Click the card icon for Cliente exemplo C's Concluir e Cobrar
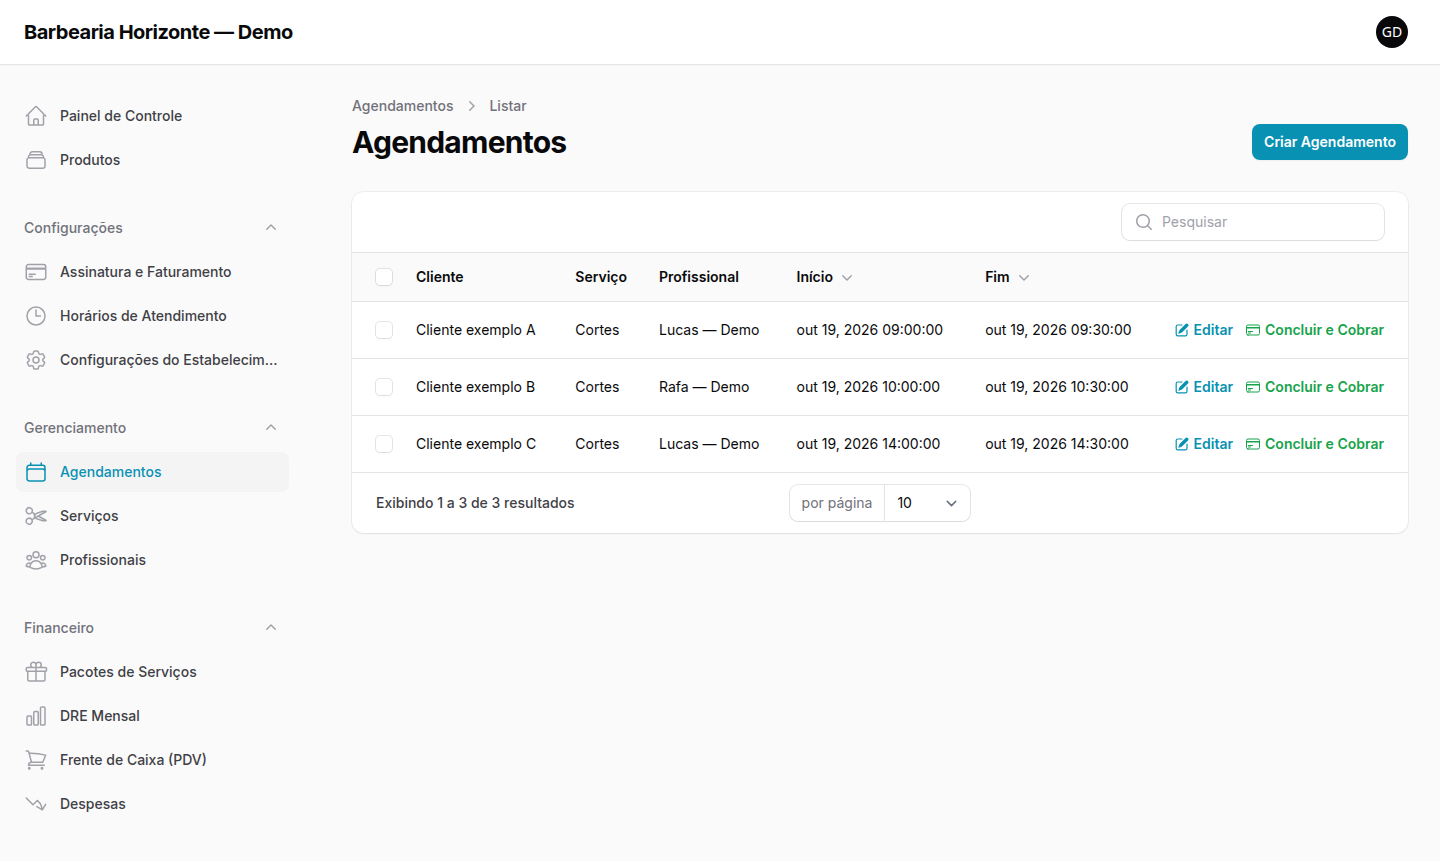The width and height of the screenshot is (1440, 861). click(x=1253, y=444)
